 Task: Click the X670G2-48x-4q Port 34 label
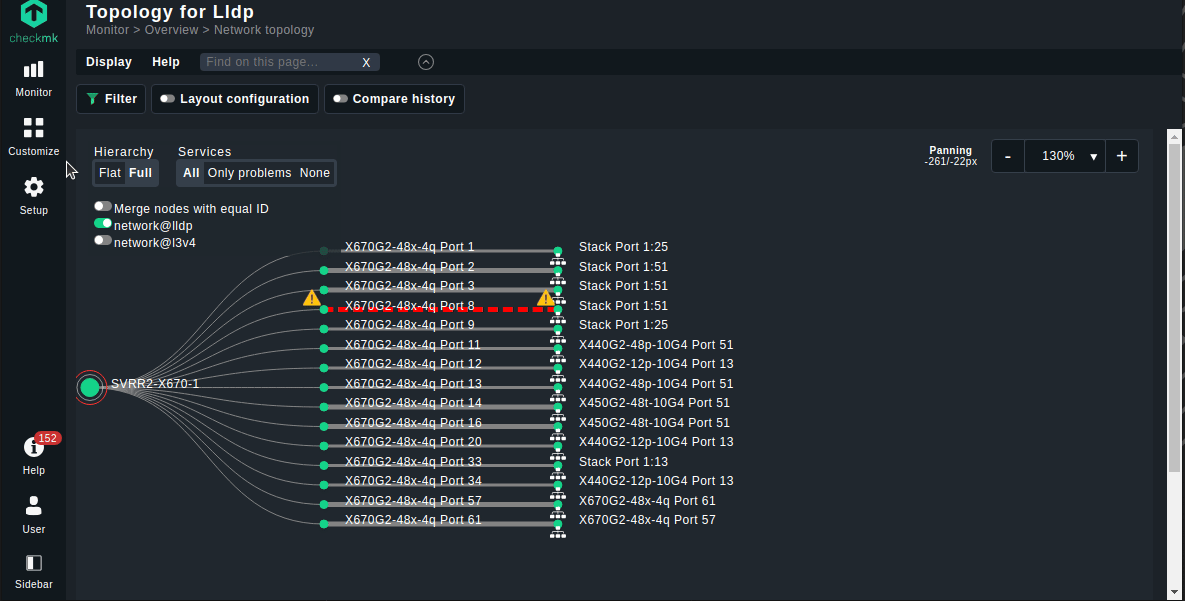(x=413, y=481)
